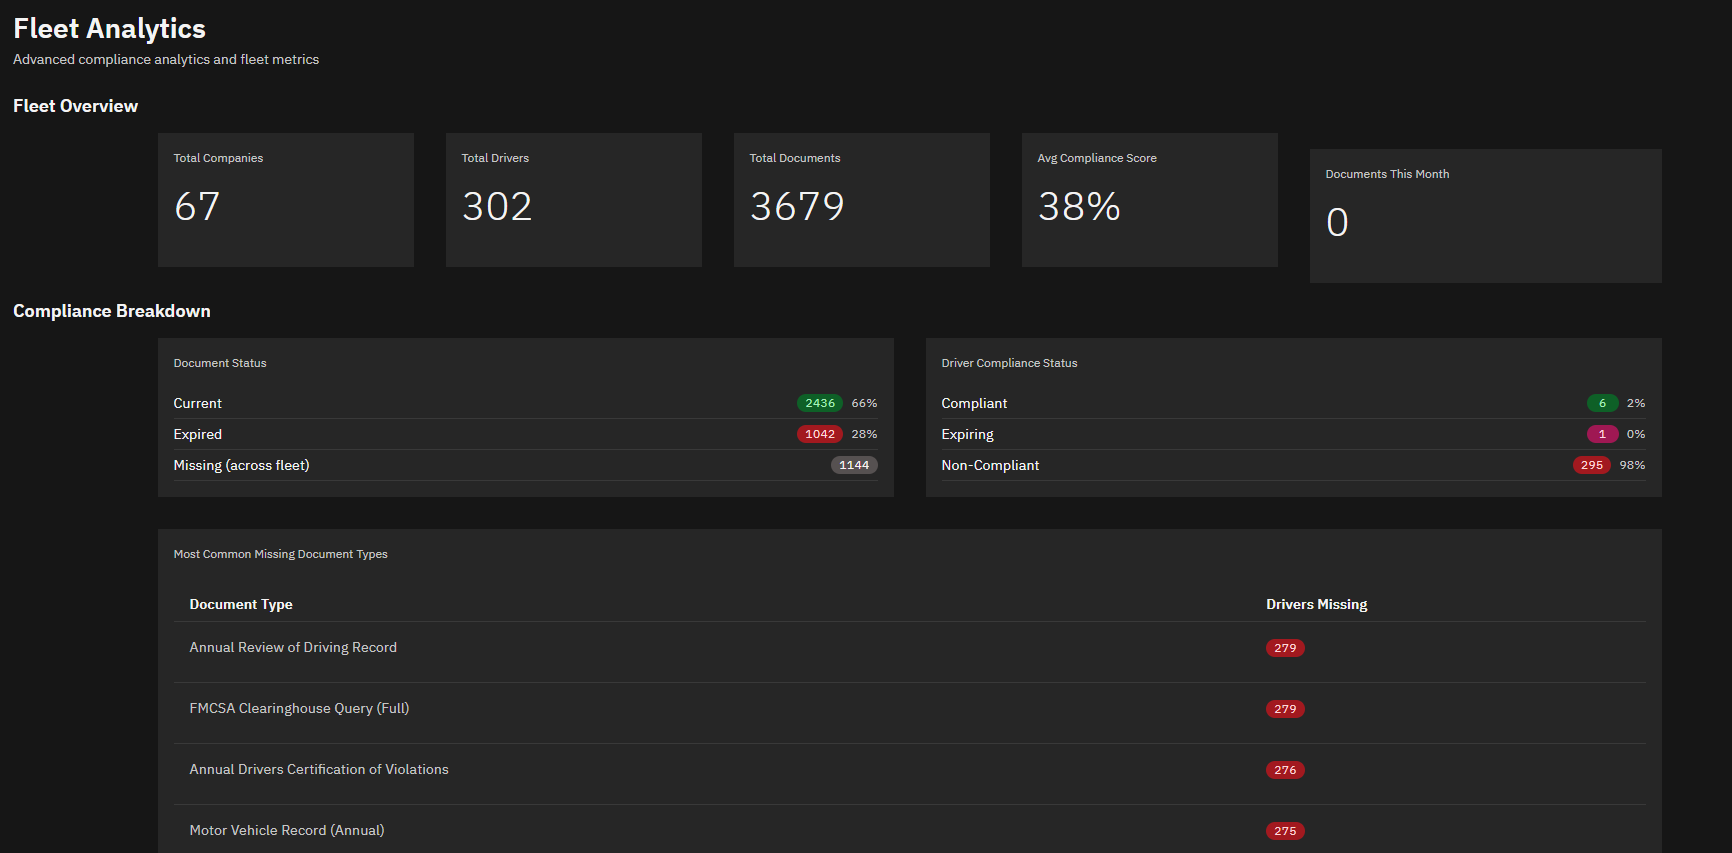
Task: Click the Documents This Month card
Action: point(1486,216)
